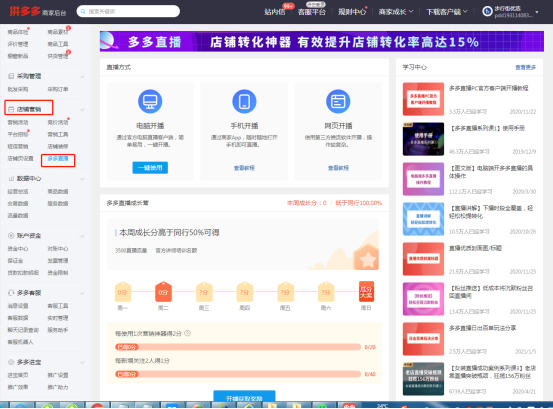Select 短信营销 in the sidebar
553x409 pixels.
(18, 146)
